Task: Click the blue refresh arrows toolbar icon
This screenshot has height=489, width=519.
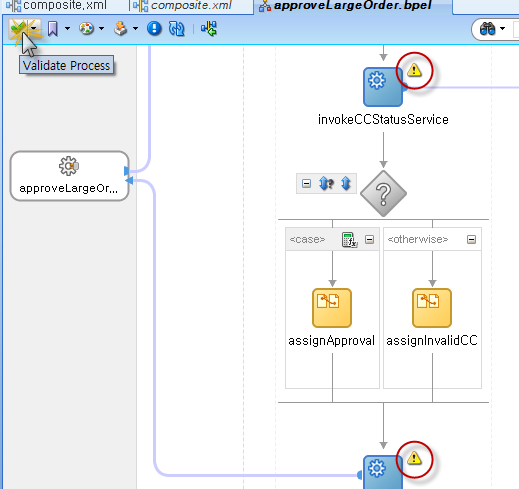Action: pyautogui.click(x=176, y=29)
